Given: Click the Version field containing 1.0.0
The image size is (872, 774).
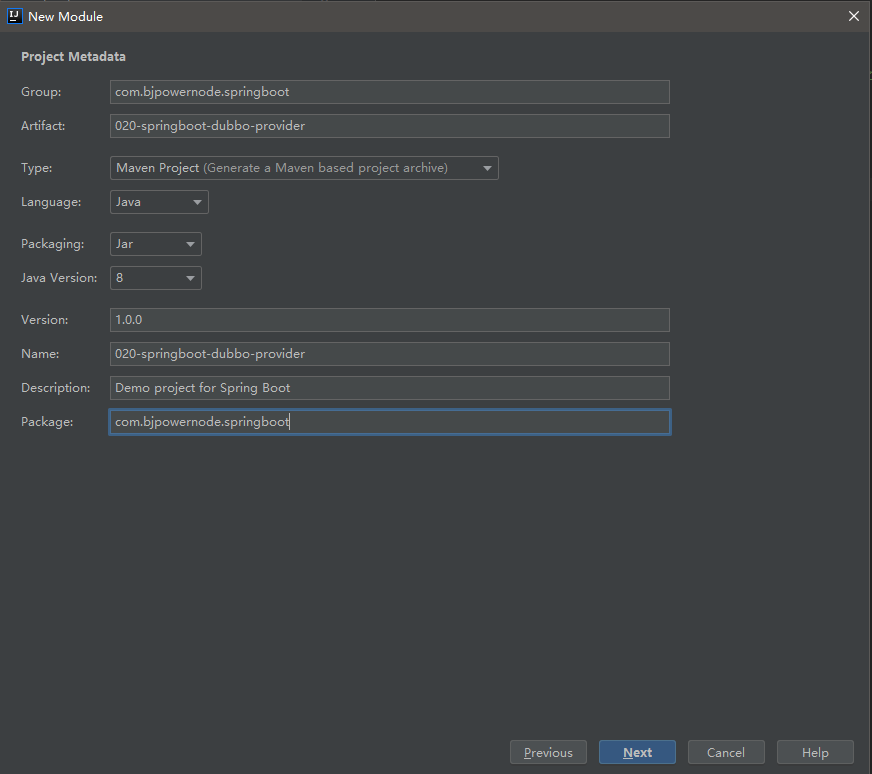Looking at the screenshot, I should (x=389, y=320).
